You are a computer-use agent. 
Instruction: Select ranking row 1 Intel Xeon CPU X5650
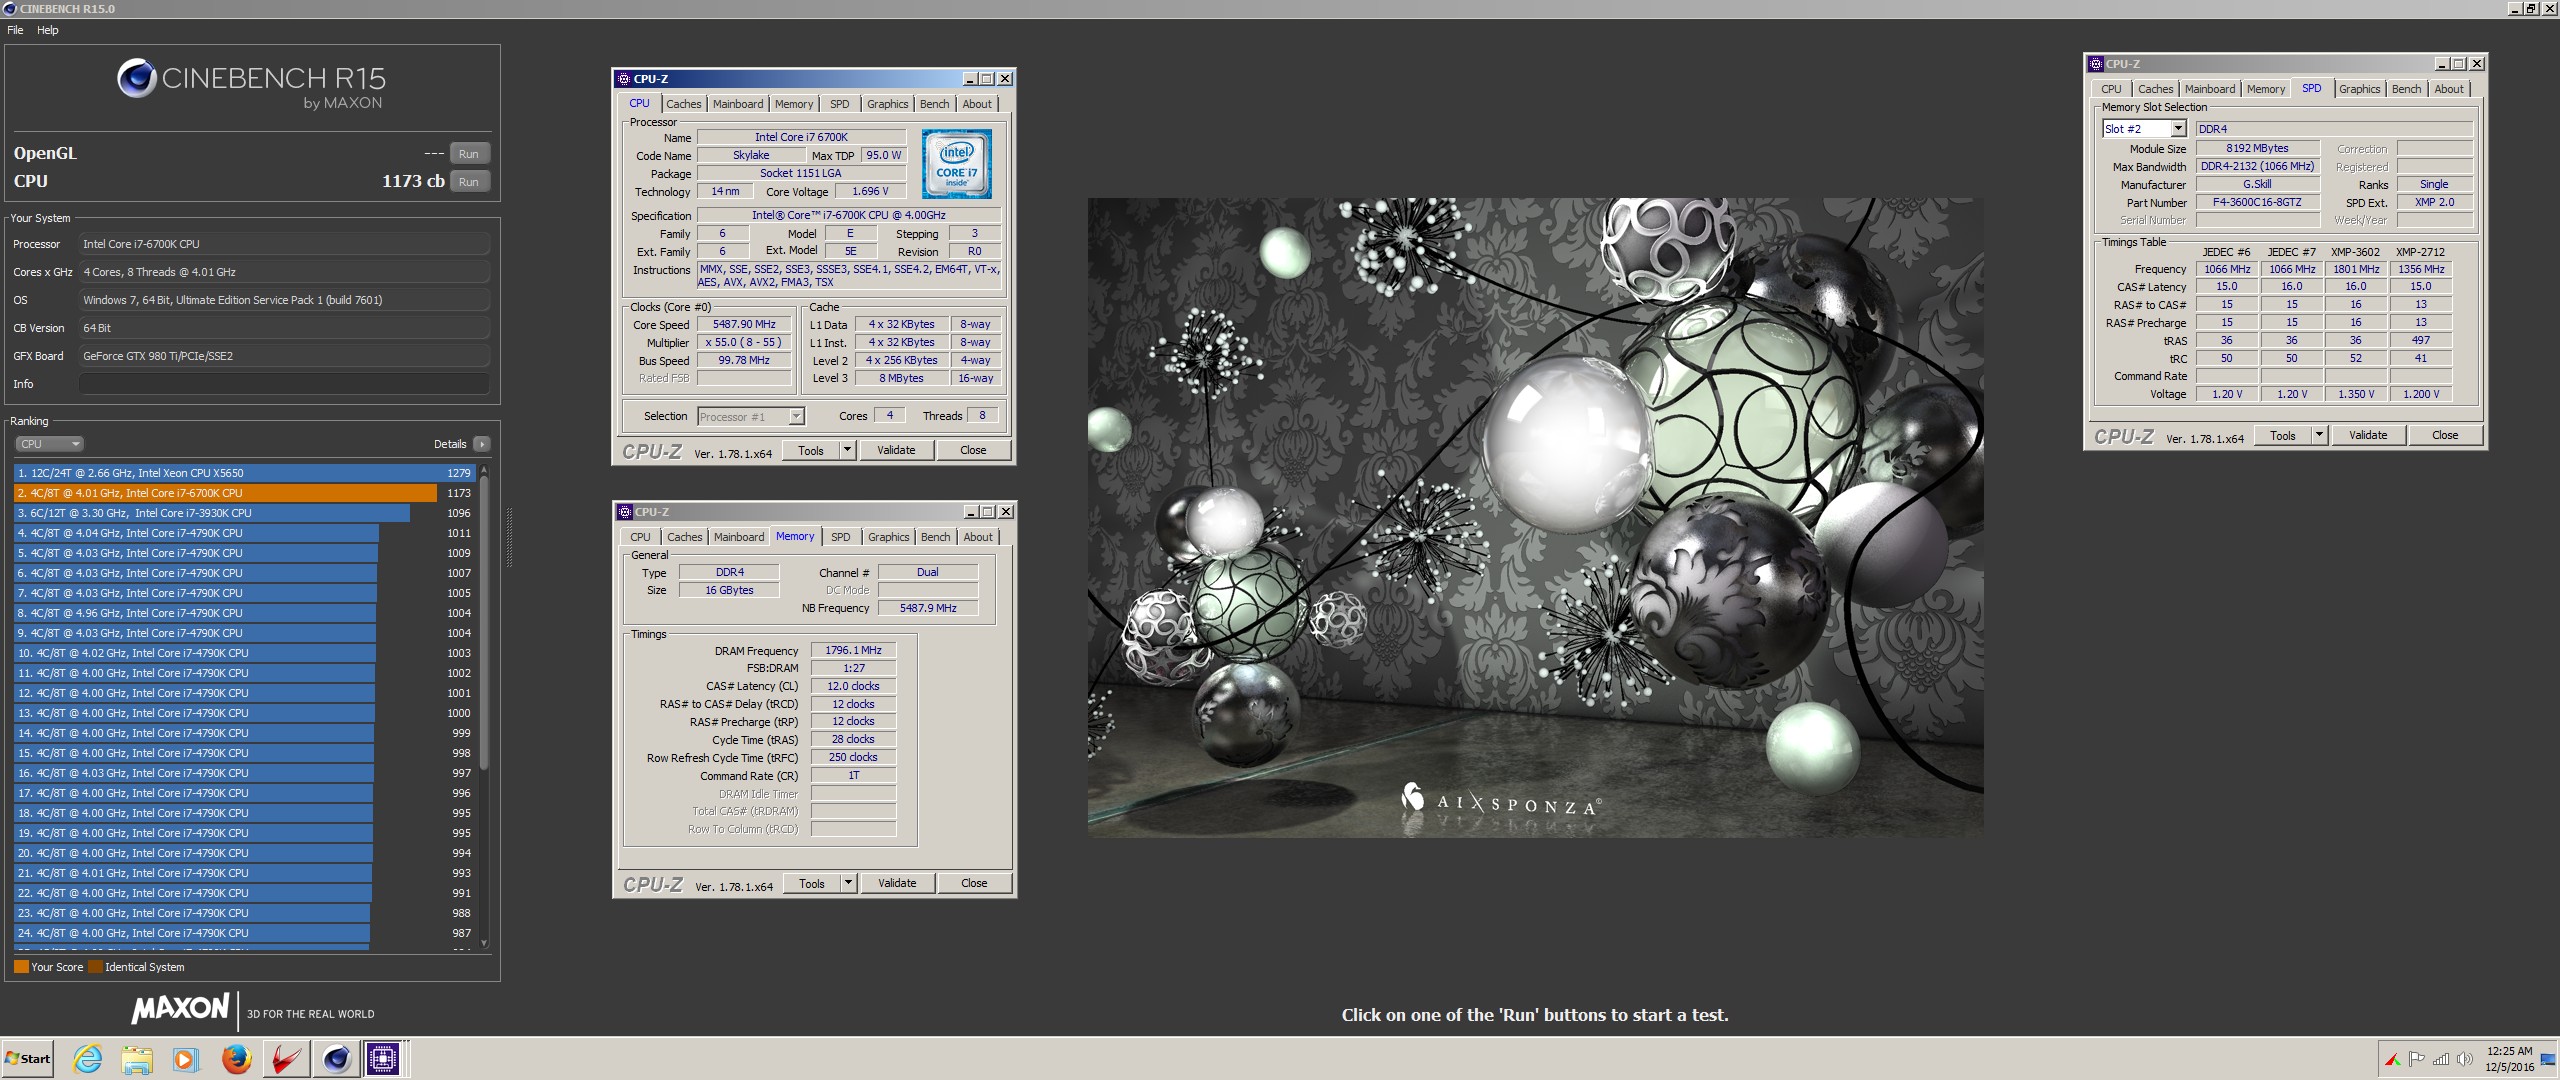click(245, 473)
